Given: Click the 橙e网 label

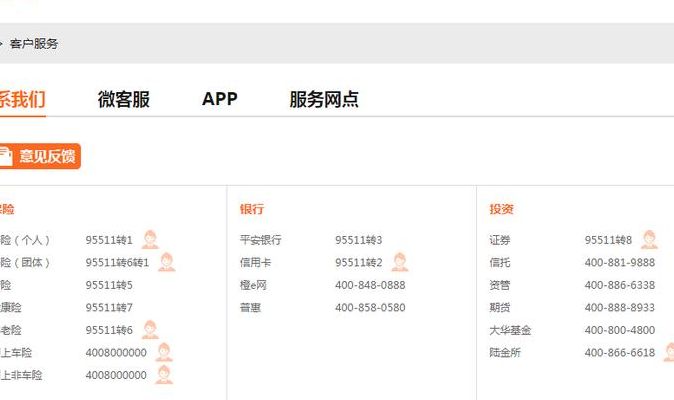Looking at the screenshot, I should click(253, 285).
